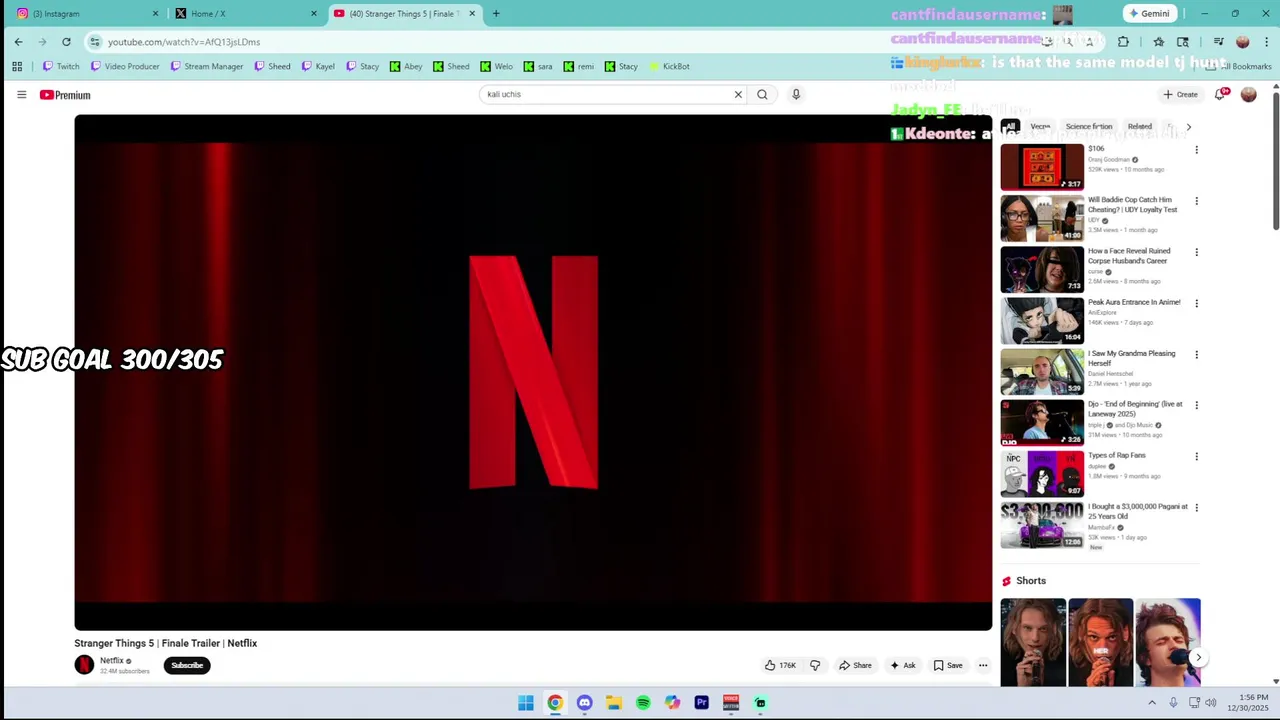This screenshot has height=720, width=1280.
Task: Open options for Grandma video
Action: pos(1196,354)
